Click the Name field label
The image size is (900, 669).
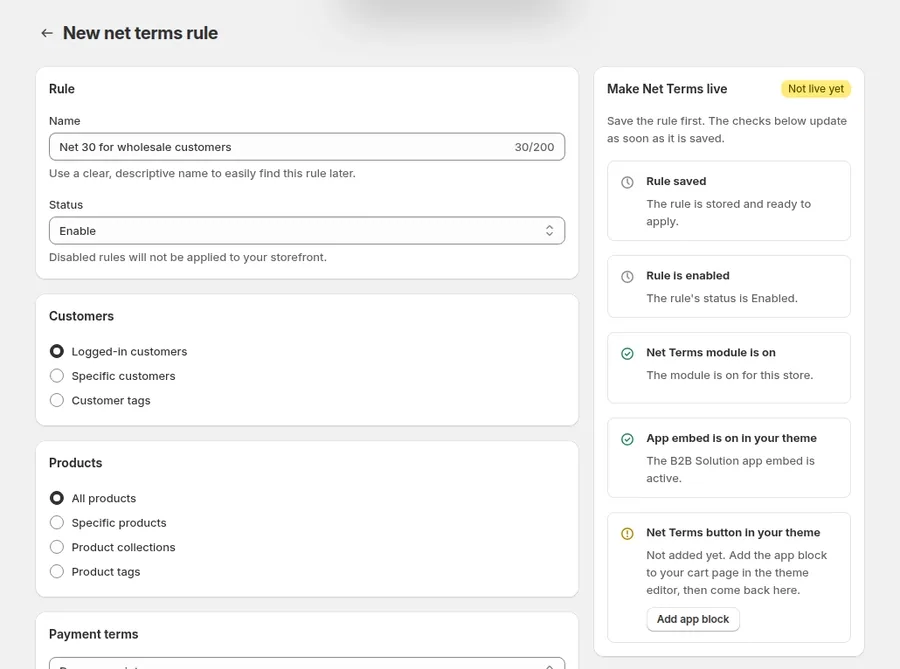coord(64,121)
